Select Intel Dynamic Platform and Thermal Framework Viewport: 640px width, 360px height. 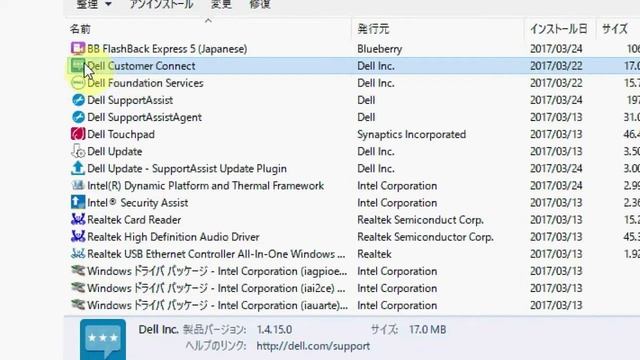[352, 186]
